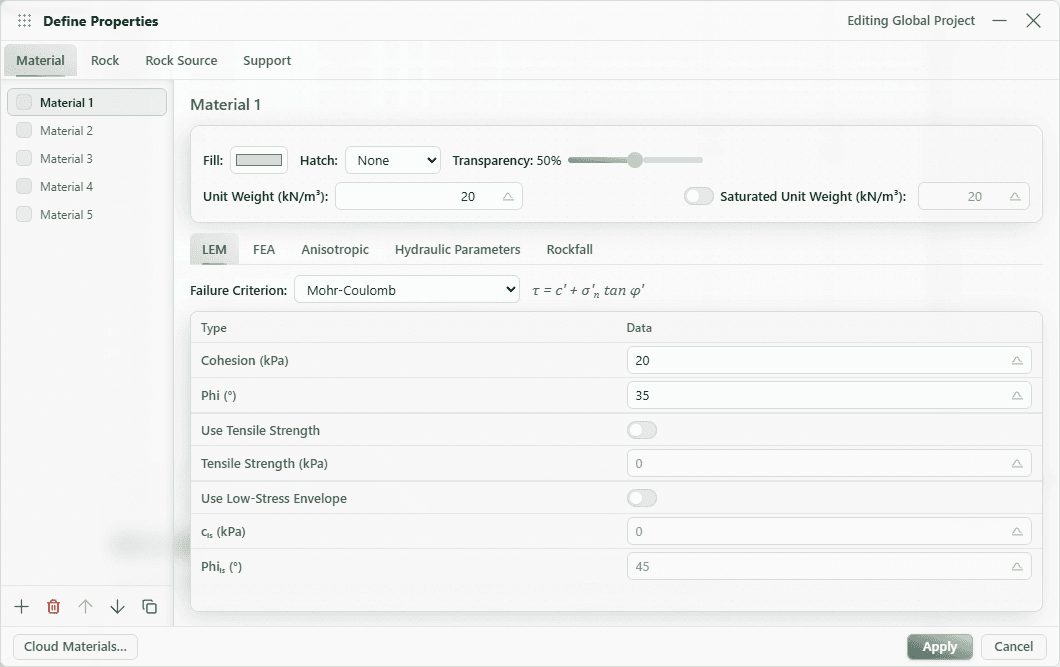Viewport: 1060px width, 667px height.
Task: Click the Phi value field
Action: [829, 395]
